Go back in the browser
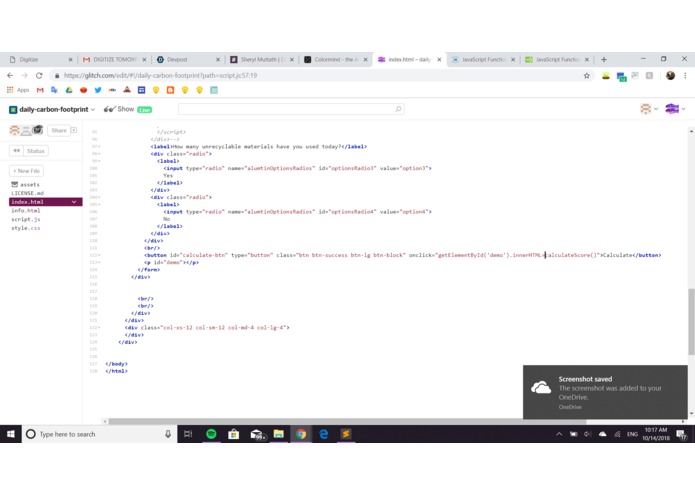Image resolution: width=695 pixels, height=494 pixels. 10,76
